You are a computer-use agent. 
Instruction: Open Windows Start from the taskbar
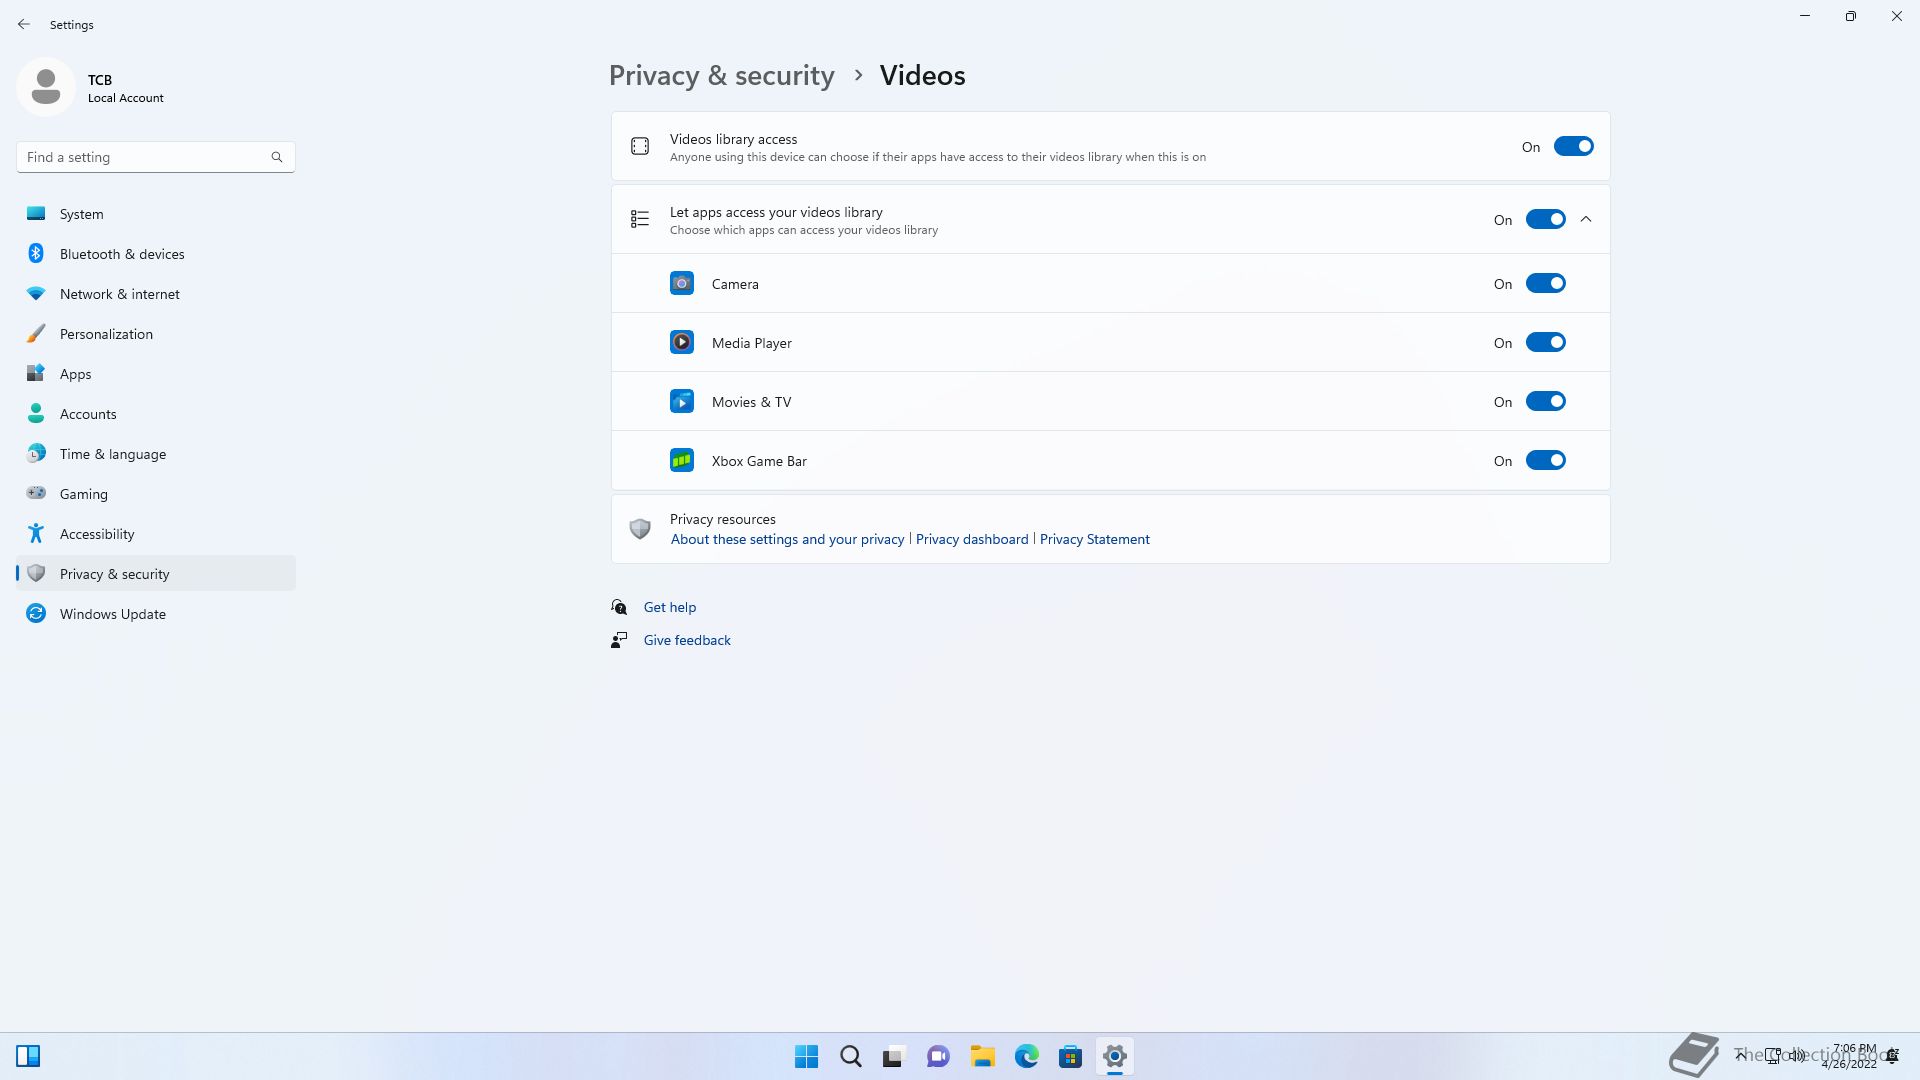coord(806,1056)
